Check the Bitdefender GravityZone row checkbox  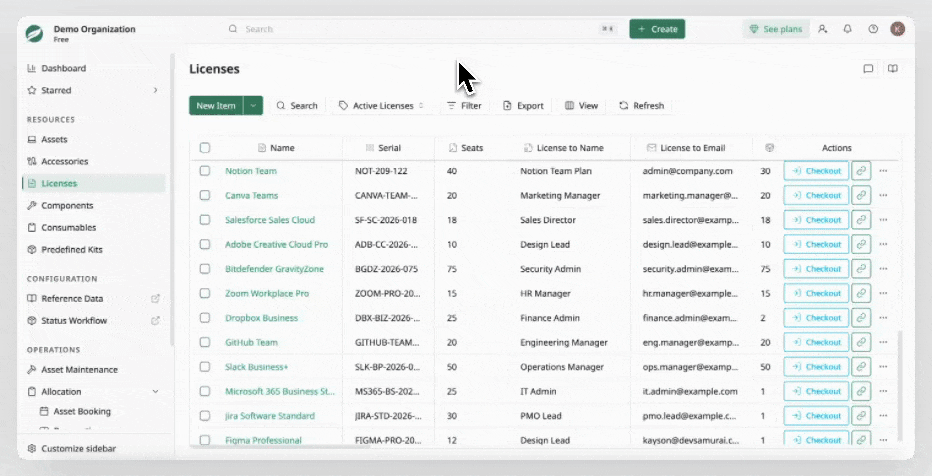tap(205, 269)
